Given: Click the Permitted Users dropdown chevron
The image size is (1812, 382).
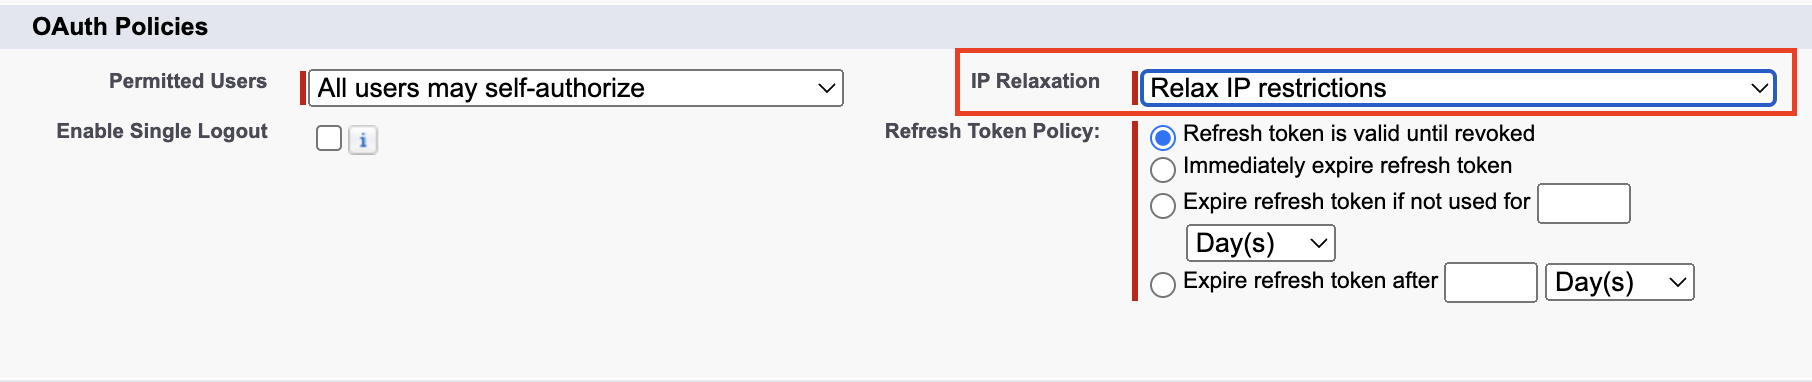Looking at the screenshot, I should click(x=826, y=88).
